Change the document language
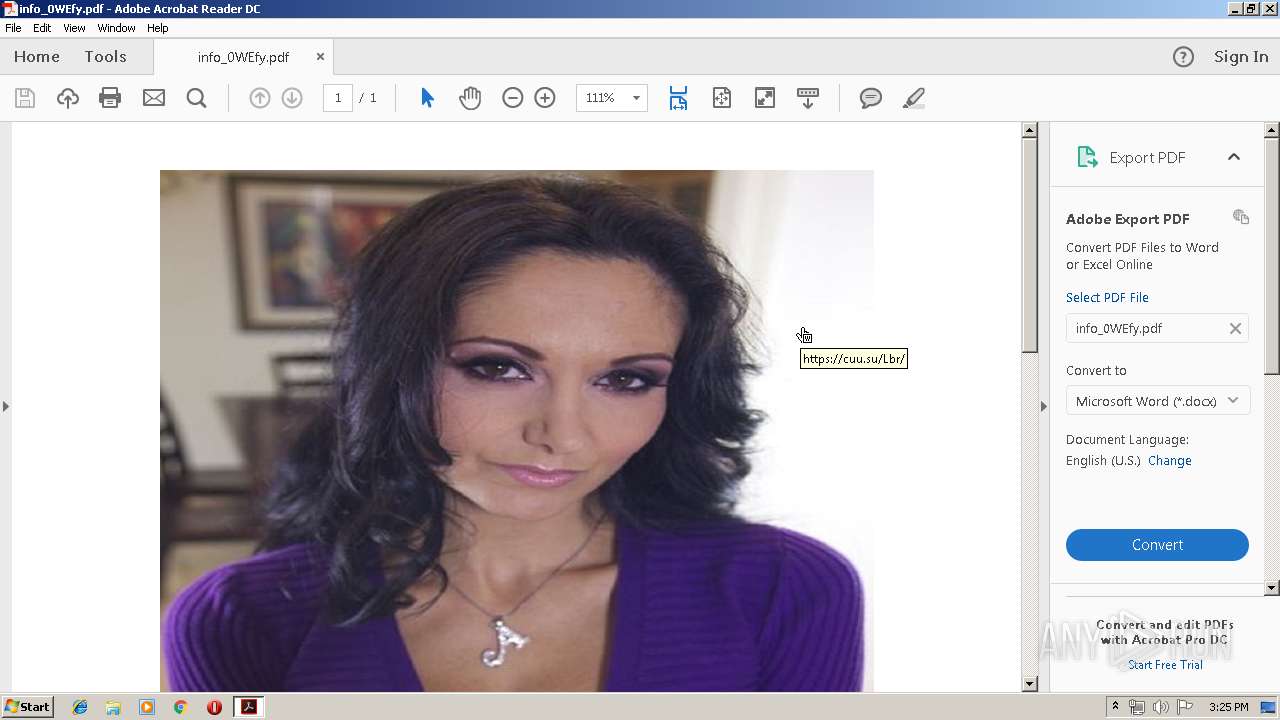 [1169, 461]
